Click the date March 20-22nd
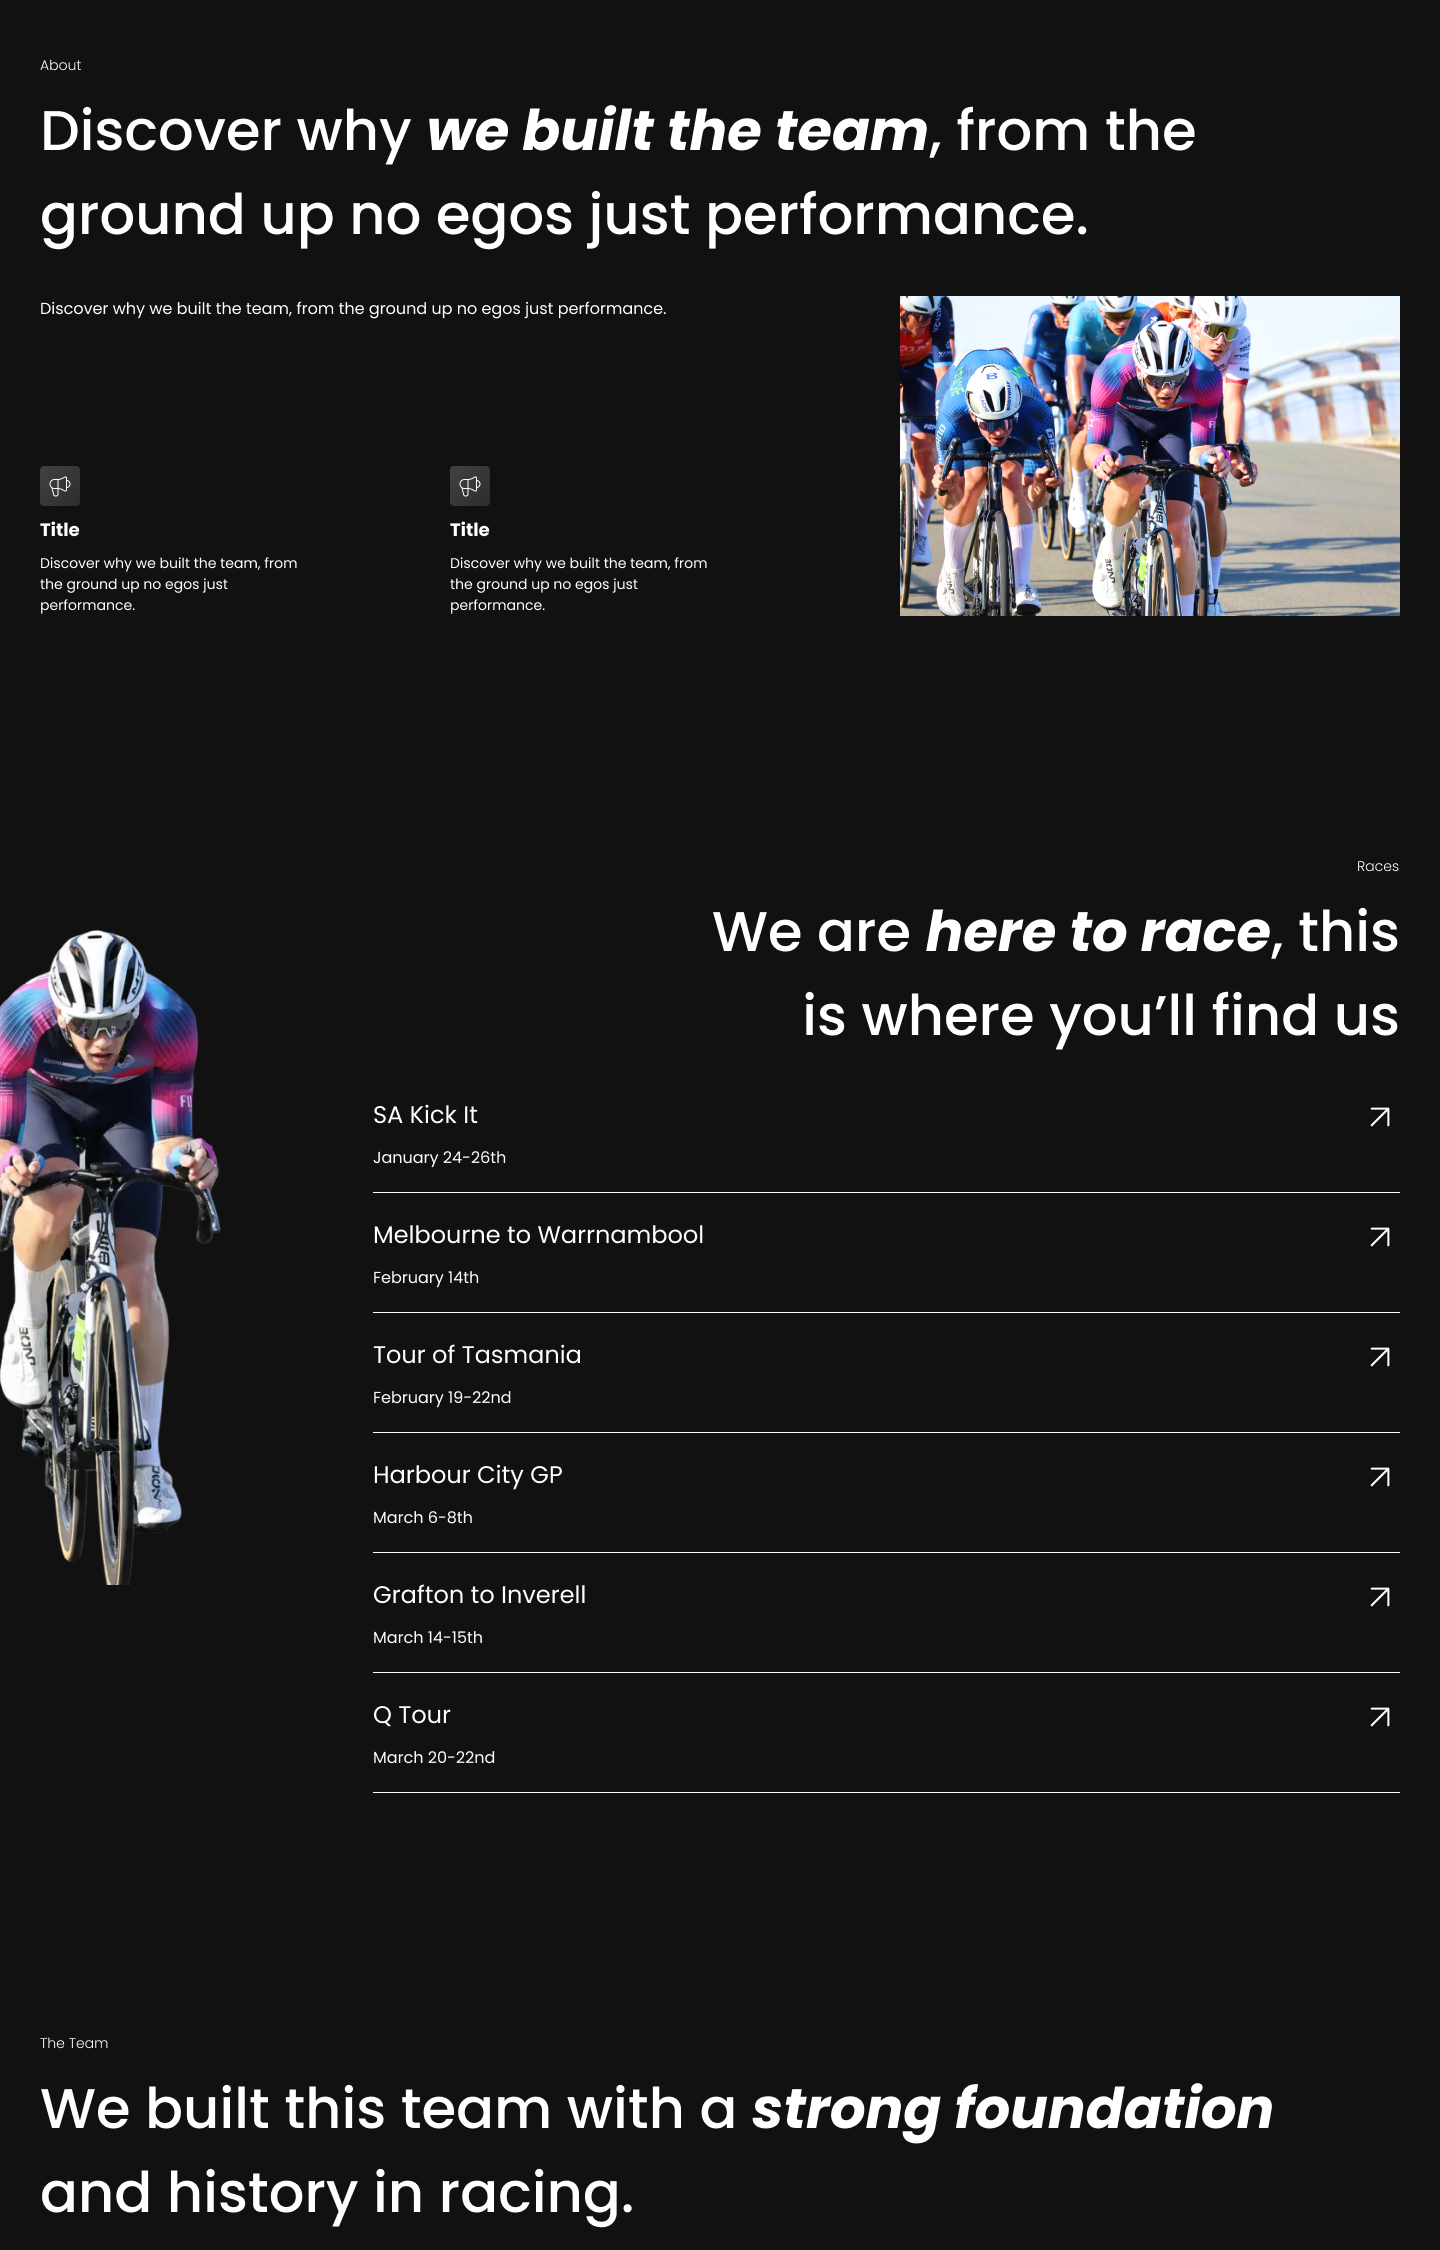This screenshot has height=2250, width=1440. [x=434, y=1757]
